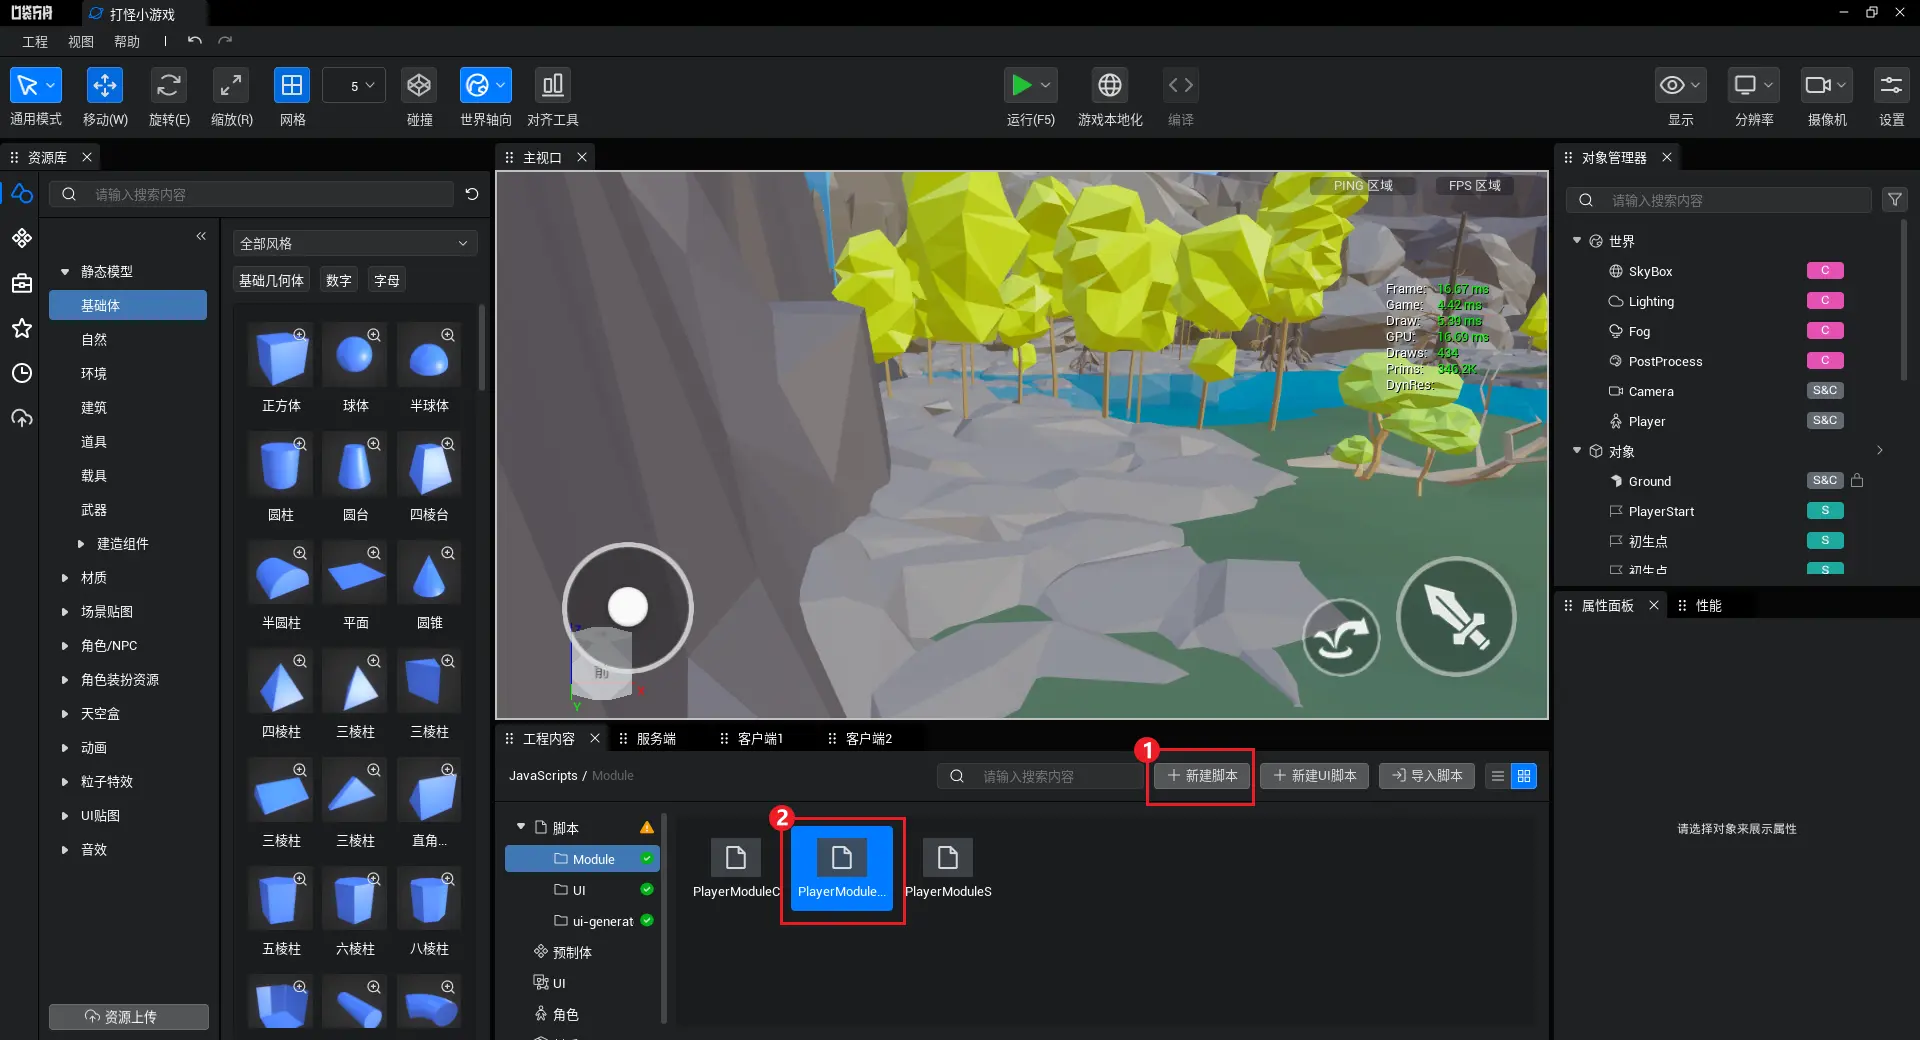Image resolution: width=1920 pixels, height=1040 pixels.
Task: Open the 工程 menu
Action: click(35, 42)
